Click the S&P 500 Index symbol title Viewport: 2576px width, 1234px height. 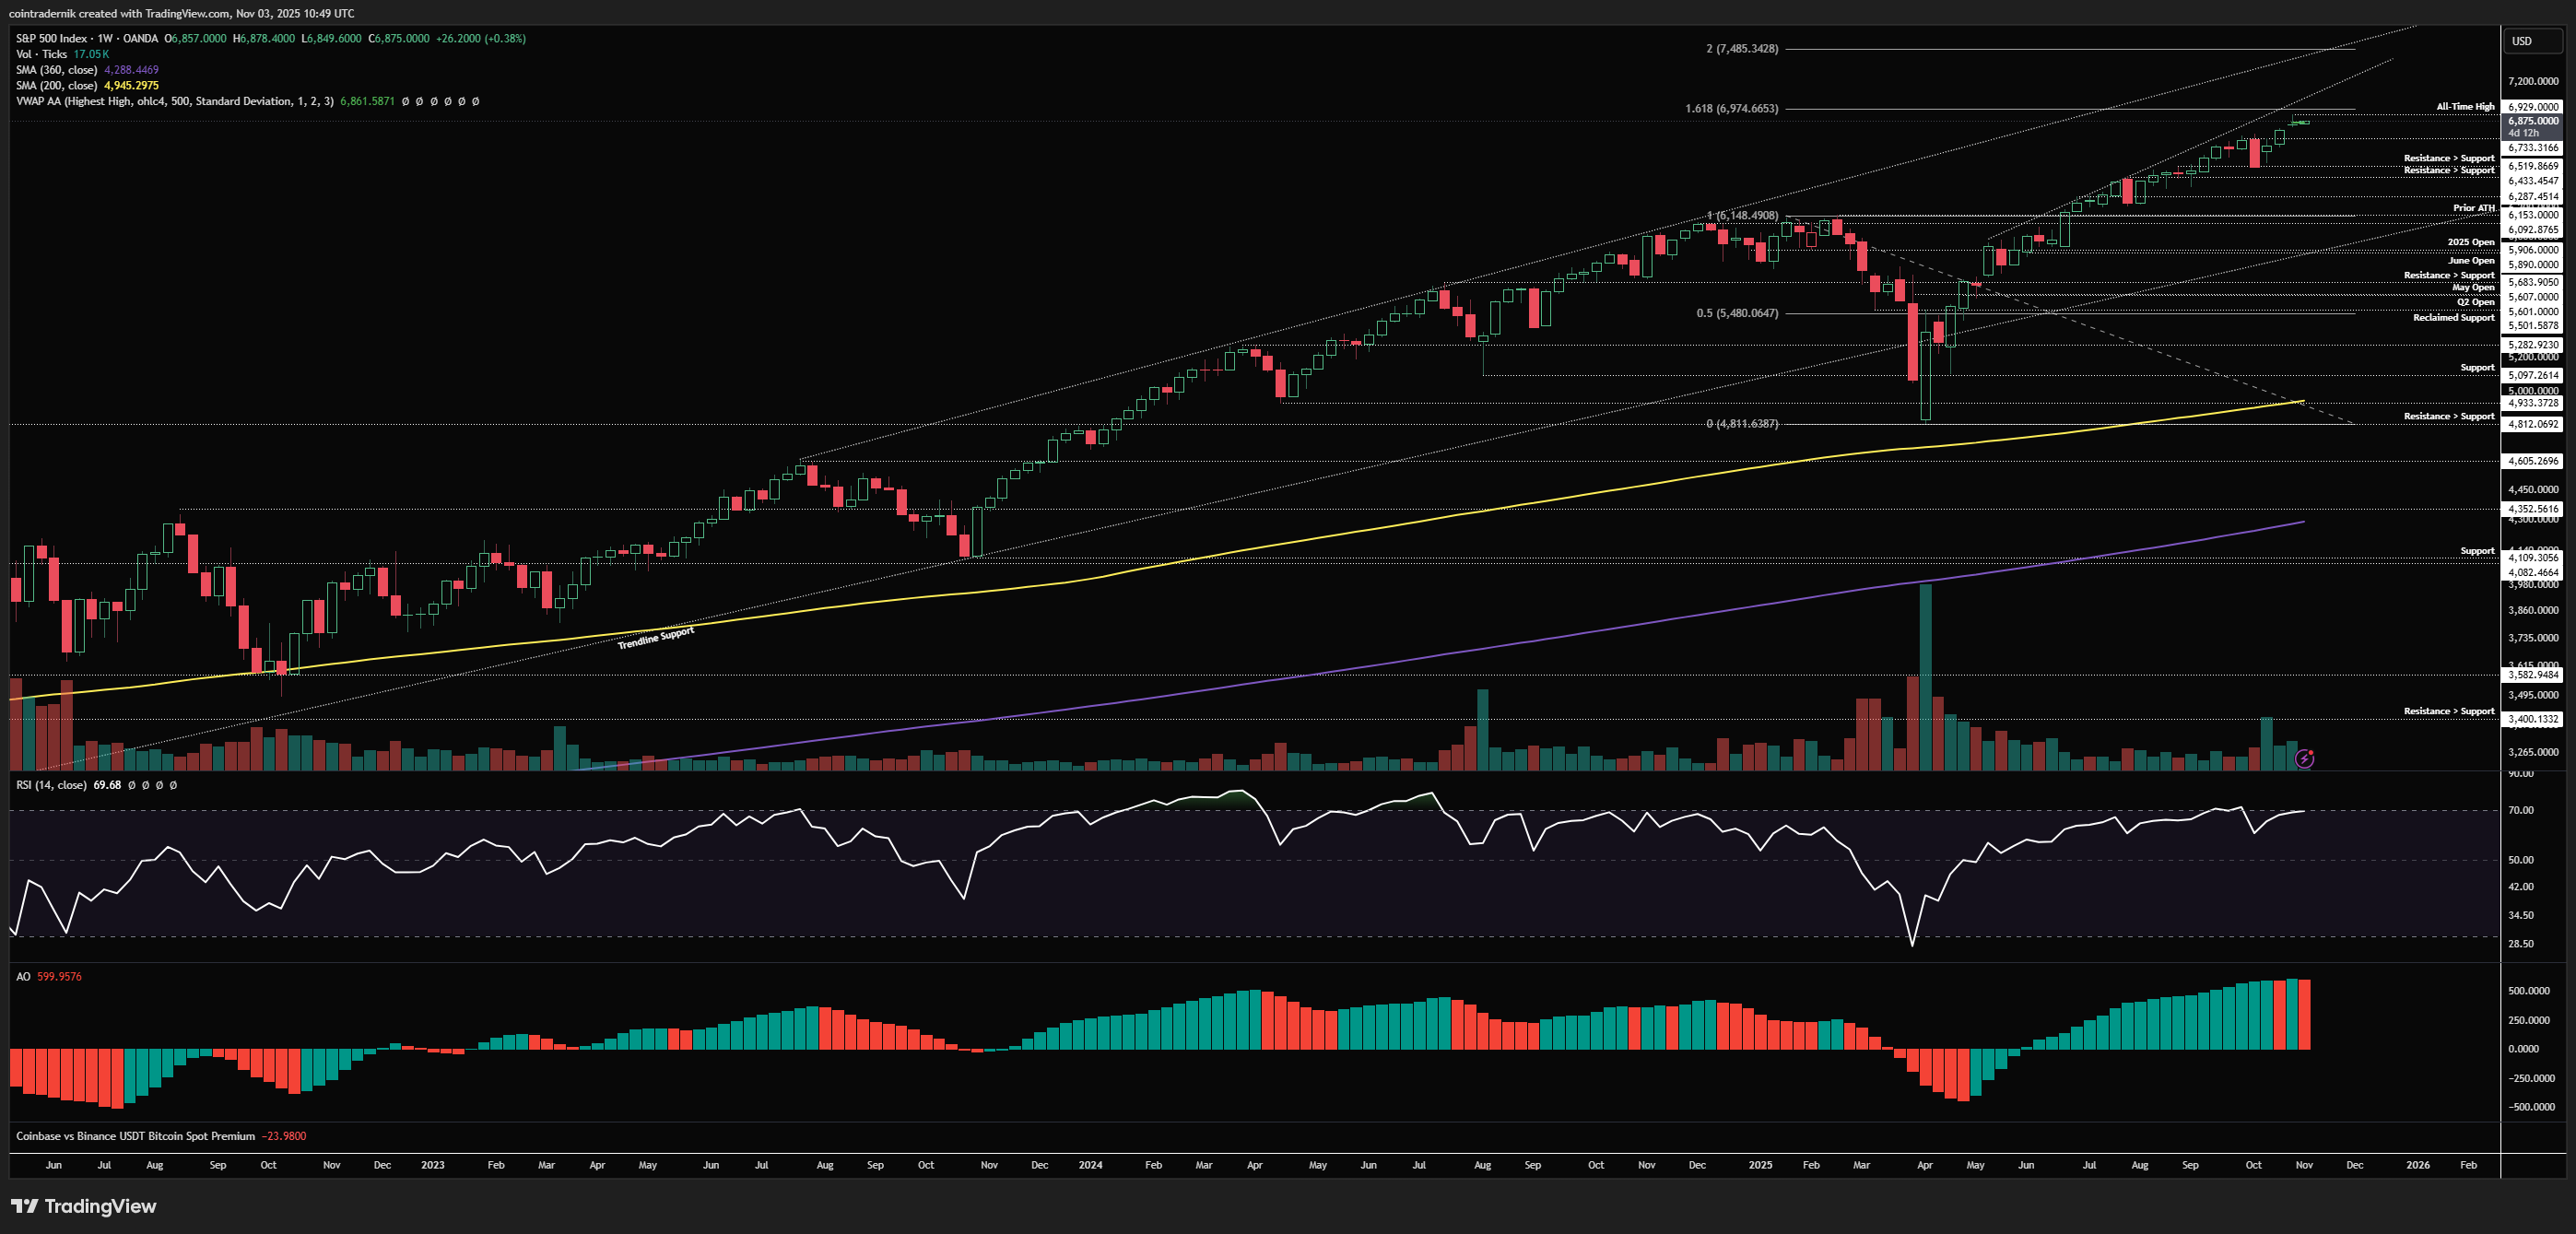52,38
